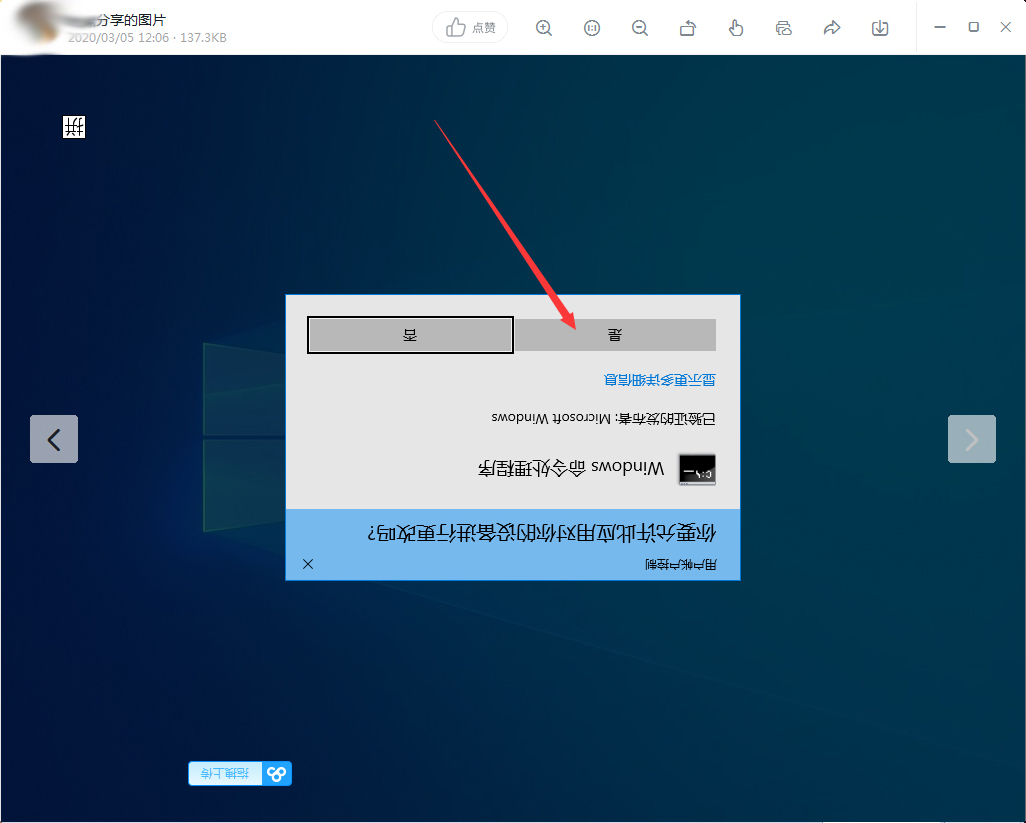Click the white 拼 icon on the image
Image resolution: width=1026 pixels, height=823 pixels.
74,127
